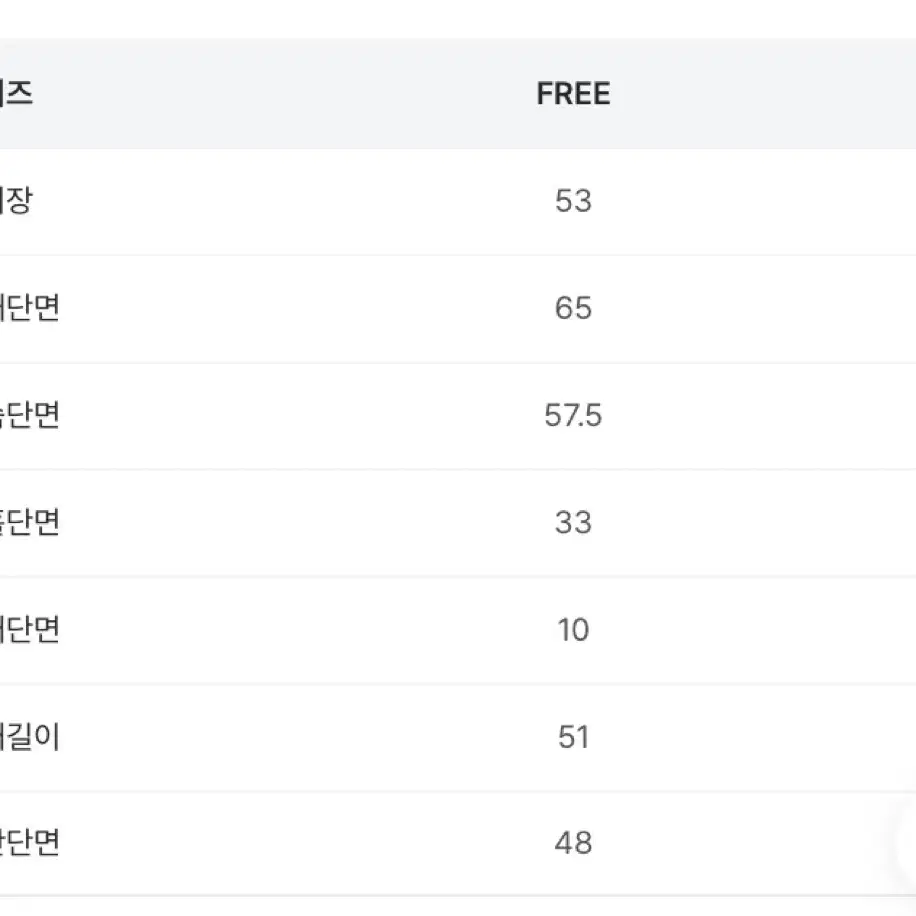The width and height of the screenshot is (916, 916).
Task: Select the 단면 label beside value 65
Action: [29, 308]
